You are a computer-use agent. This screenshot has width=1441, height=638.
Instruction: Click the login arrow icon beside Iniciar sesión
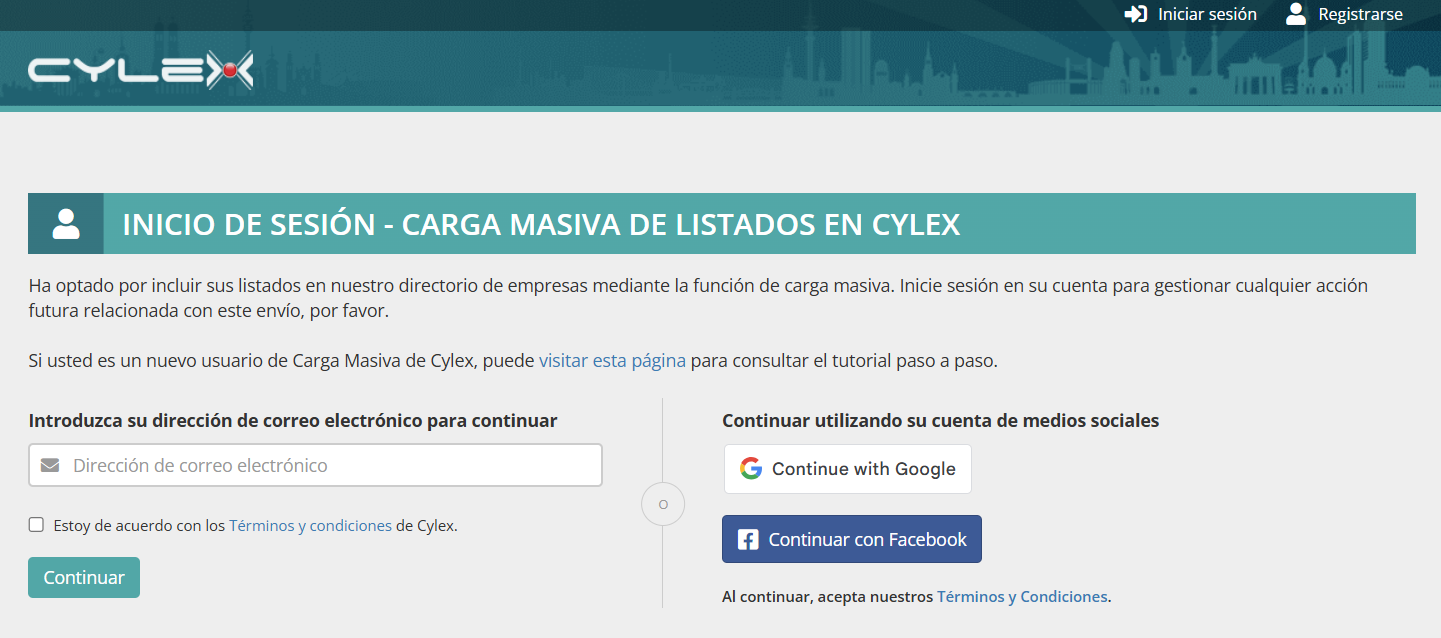(1135, 14)
